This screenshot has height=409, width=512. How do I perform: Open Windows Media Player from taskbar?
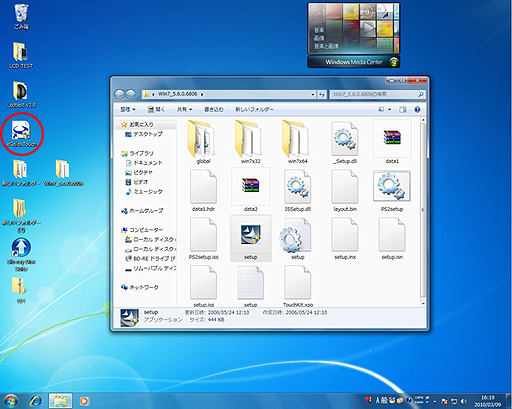(x=84, y=401)
